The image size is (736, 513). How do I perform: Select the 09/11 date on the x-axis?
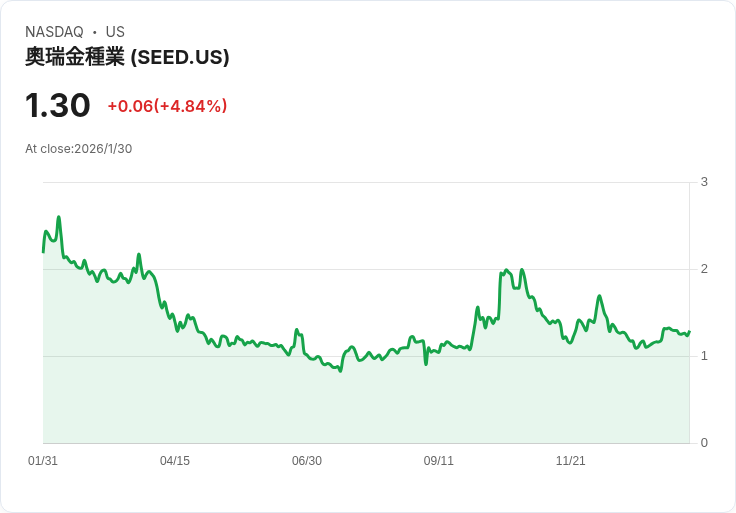(439, 461)
